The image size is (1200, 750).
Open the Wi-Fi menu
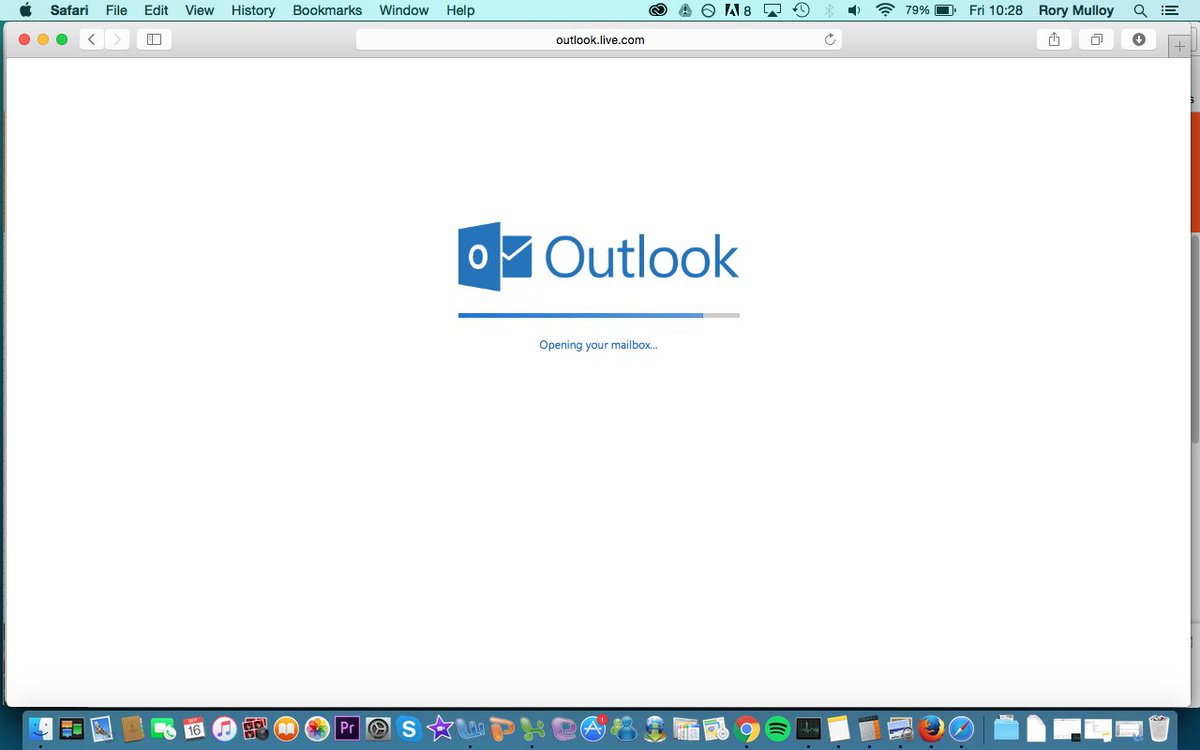pos(884,10)
